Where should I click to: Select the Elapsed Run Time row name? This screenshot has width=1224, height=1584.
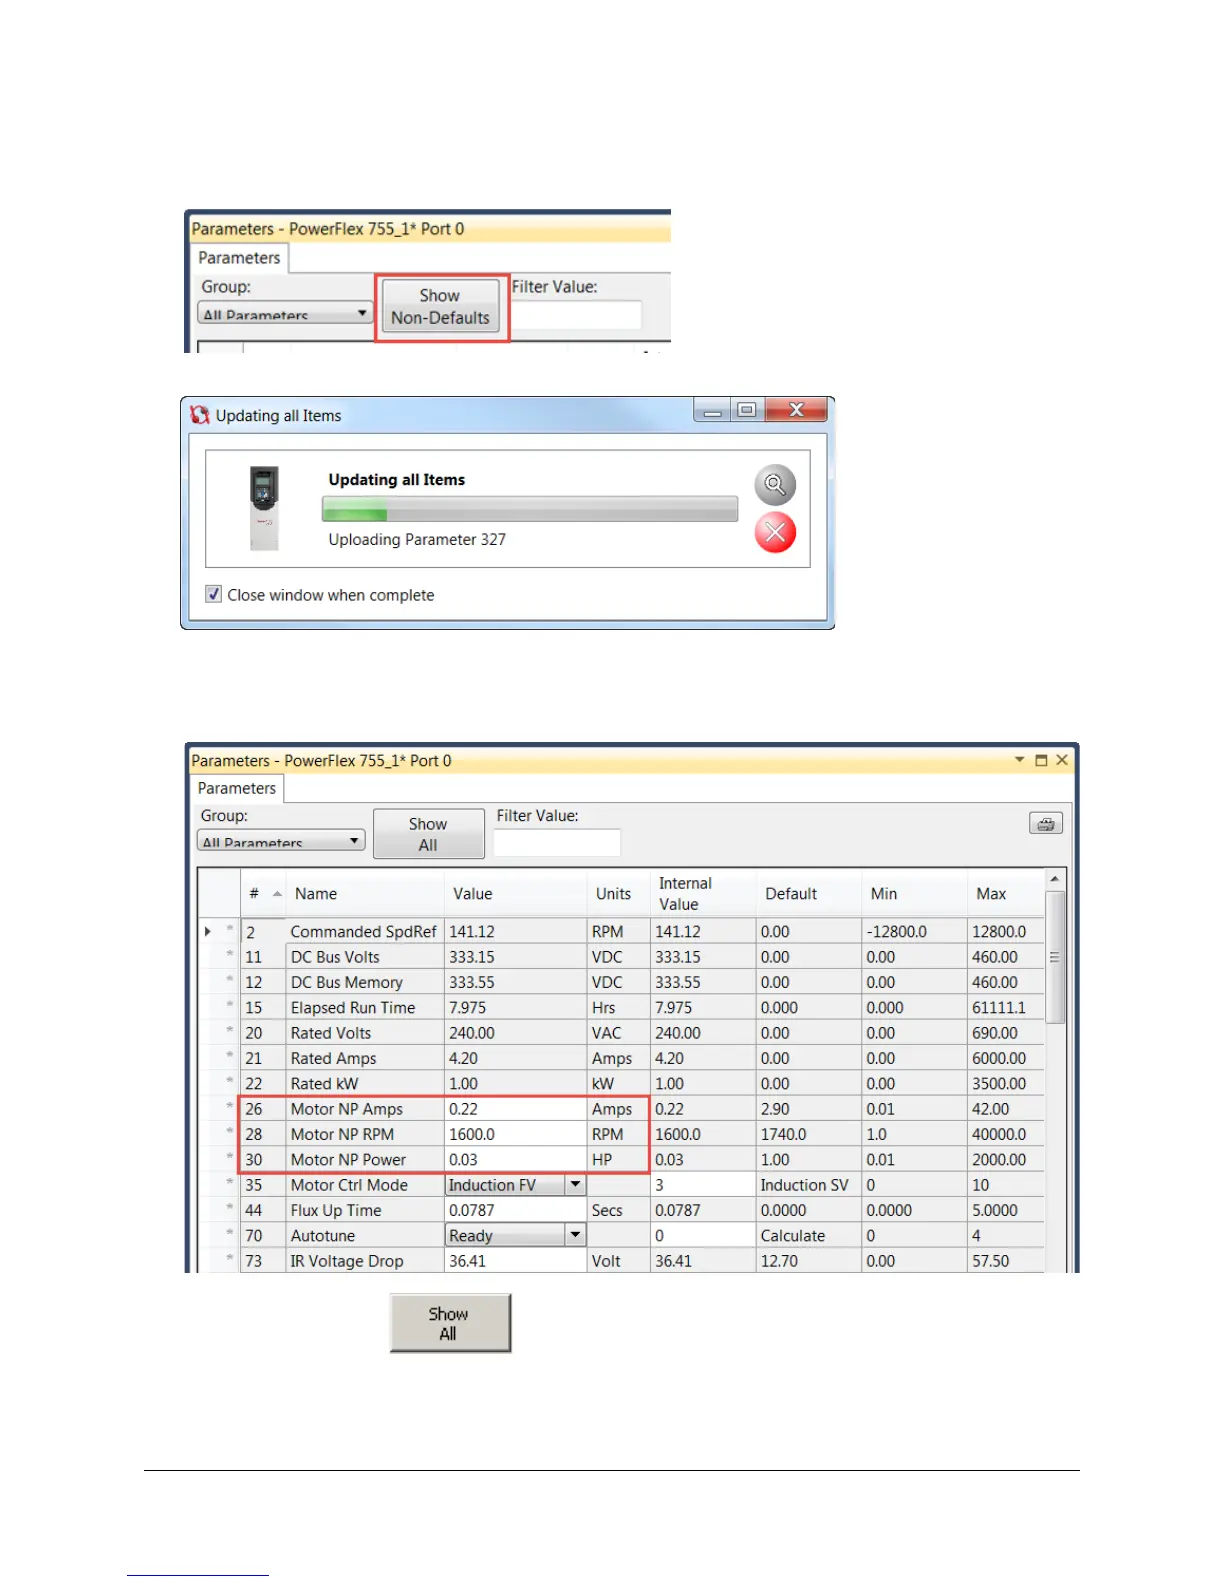click(x=353, y=1008)
